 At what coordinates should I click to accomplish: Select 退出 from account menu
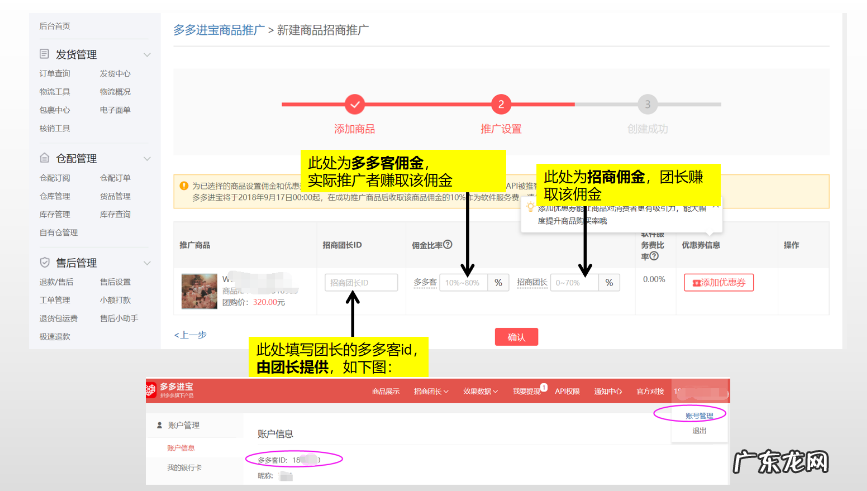(x=699, y=430)
